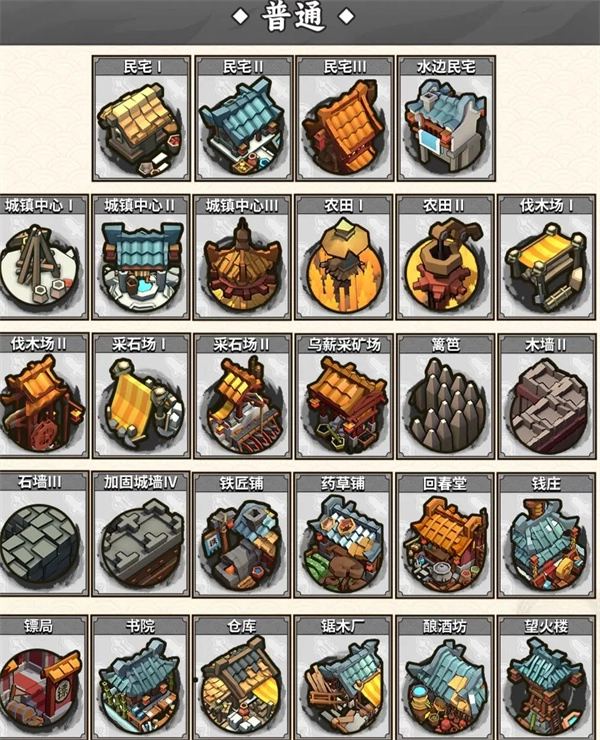Click the 钱庄 bank building icon
The width and height of the screenshot is (600, 740).
click(x=547, y=544)
